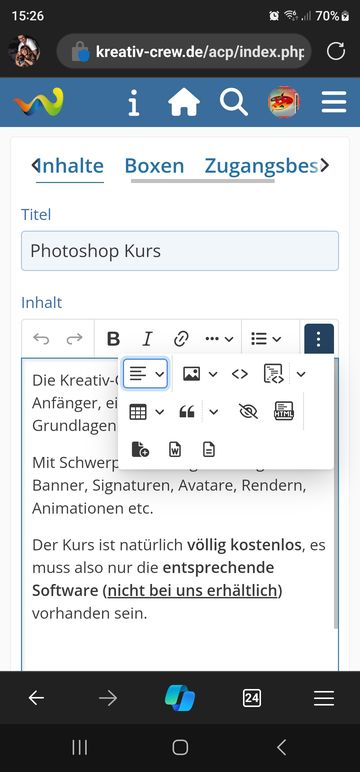Open the list type dropdown
Image resolution: width=360 pixels, height=772 pixels.
266,339
